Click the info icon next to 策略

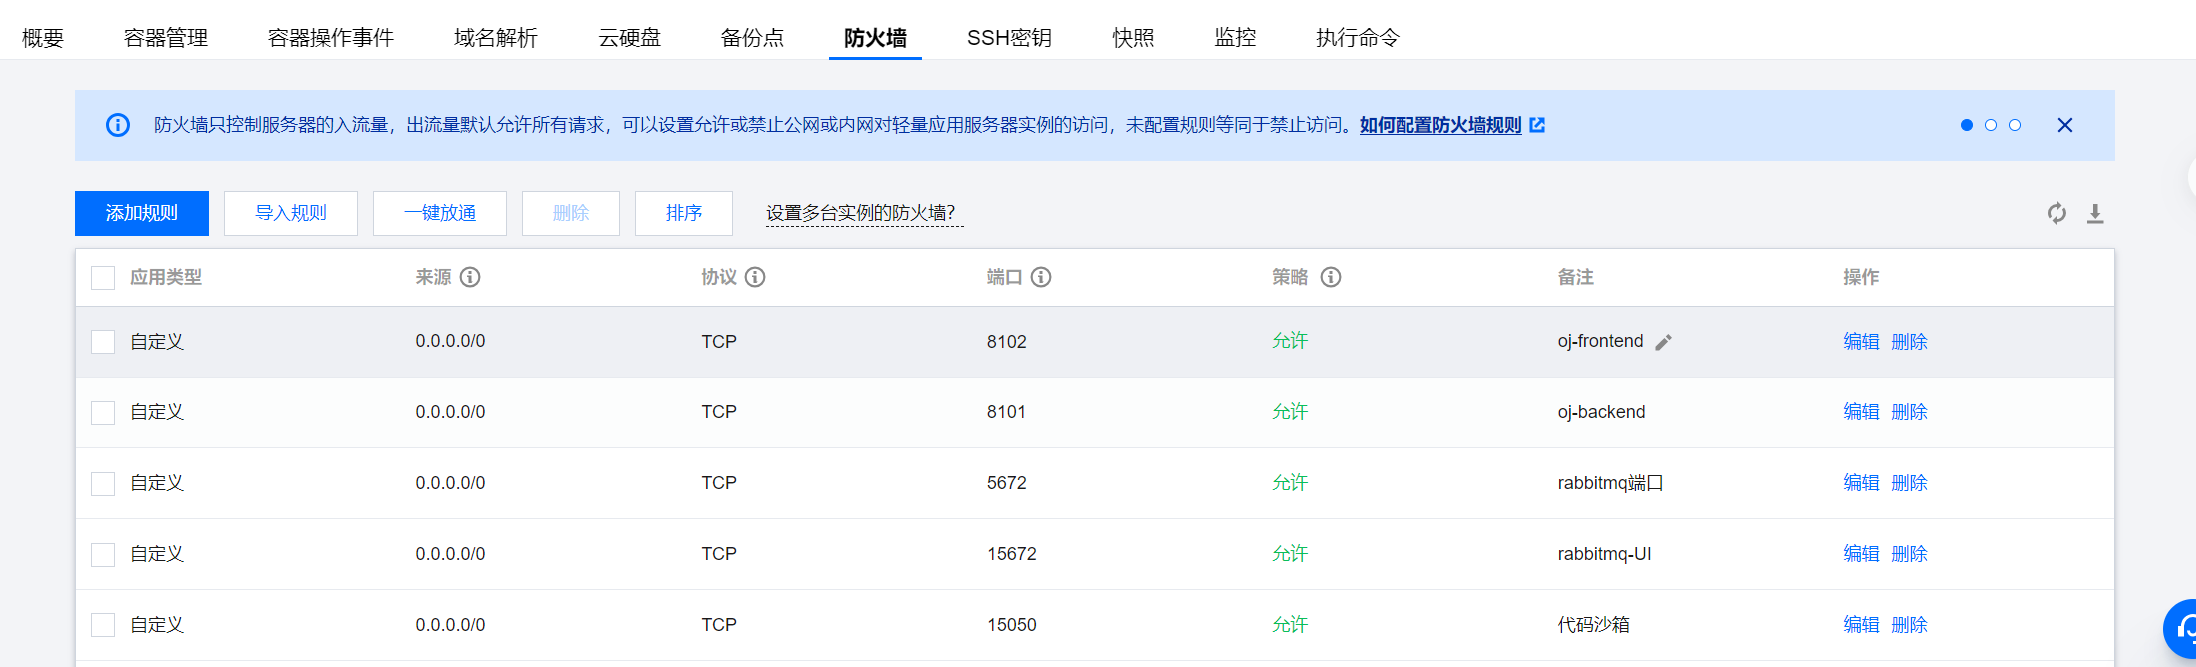pos(1331,277)
